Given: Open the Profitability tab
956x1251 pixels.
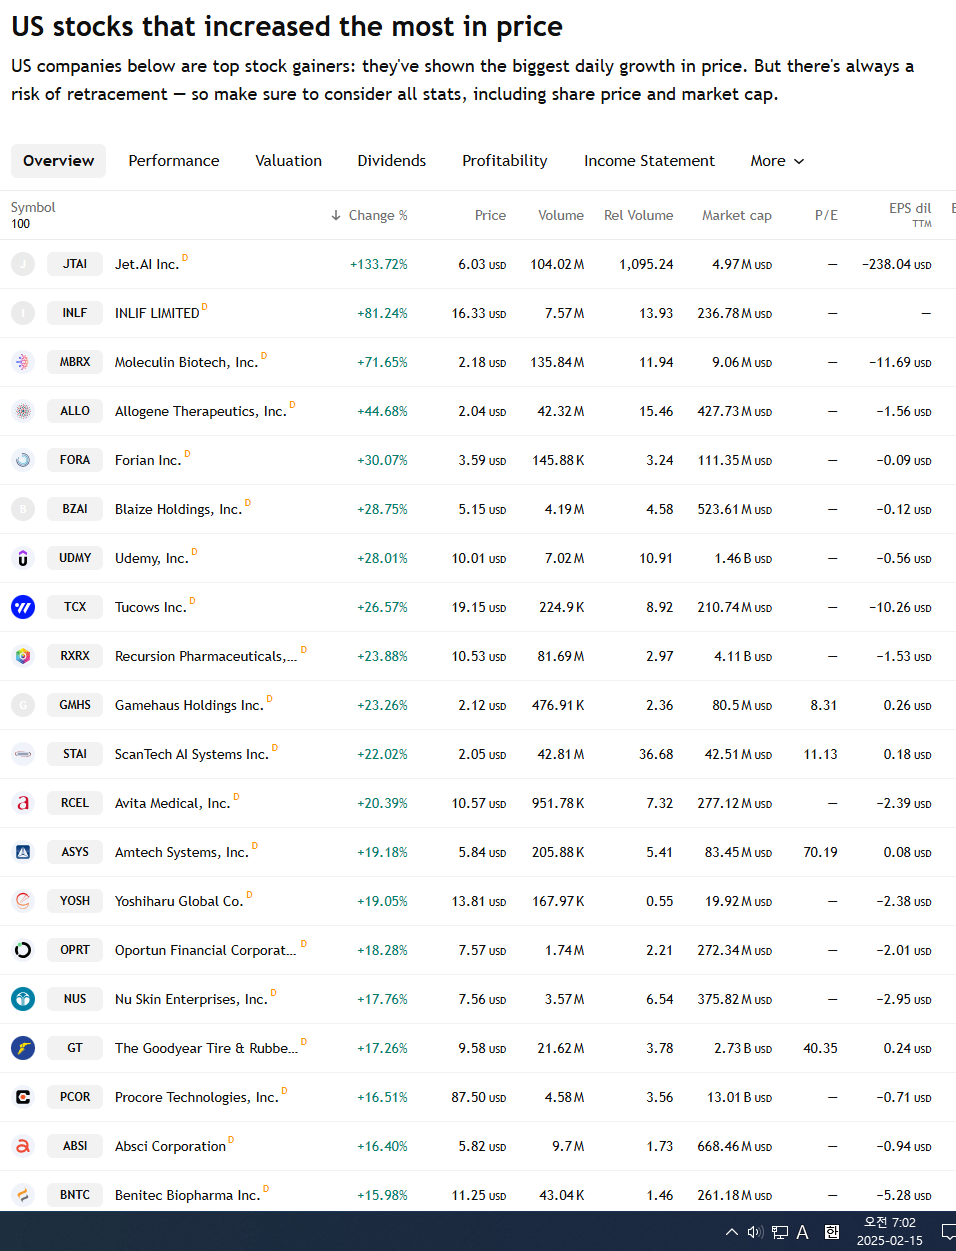Looking at the screenshot, I should [505, 161].
